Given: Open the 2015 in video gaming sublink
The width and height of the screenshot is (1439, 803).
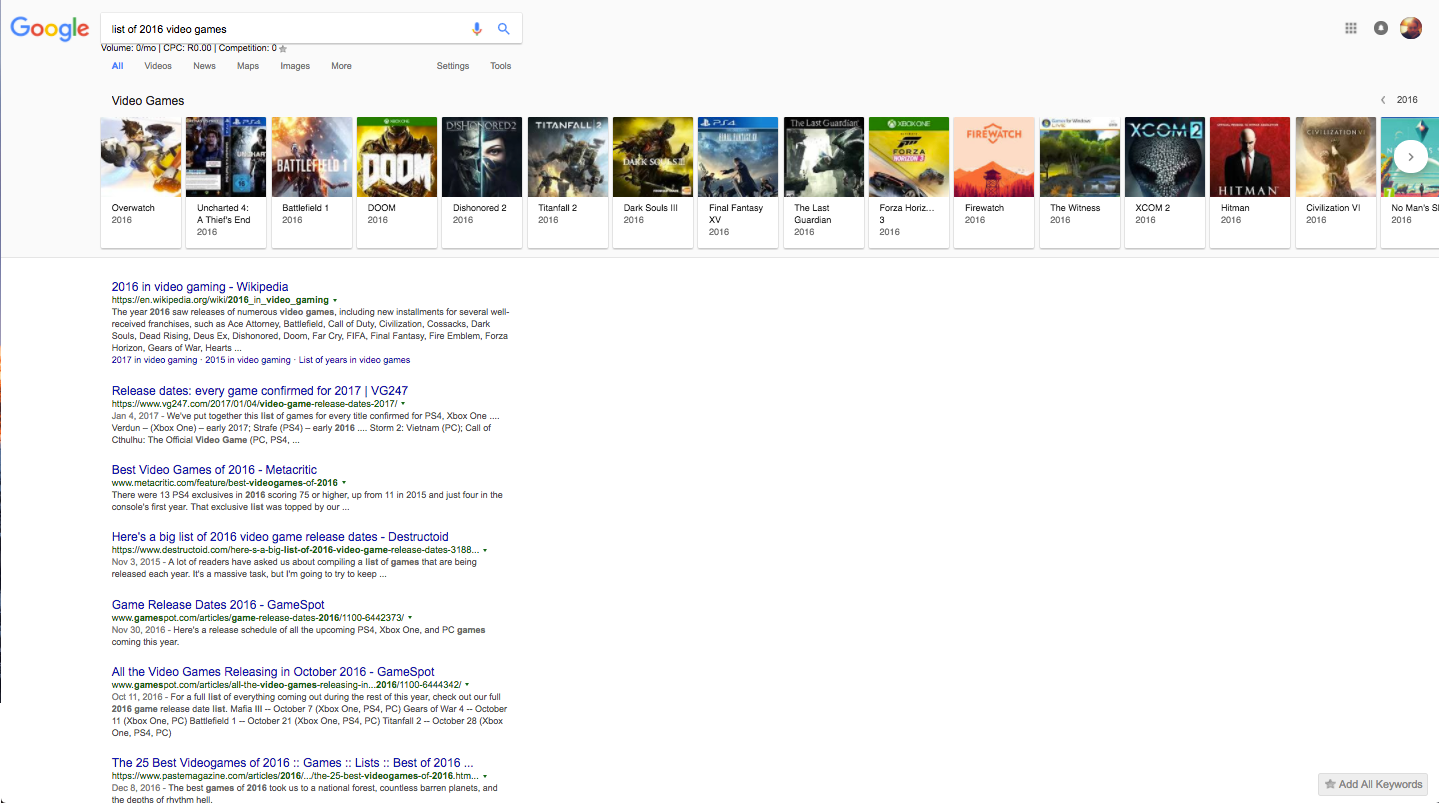Looking at the screenshot, I should 248,360.
